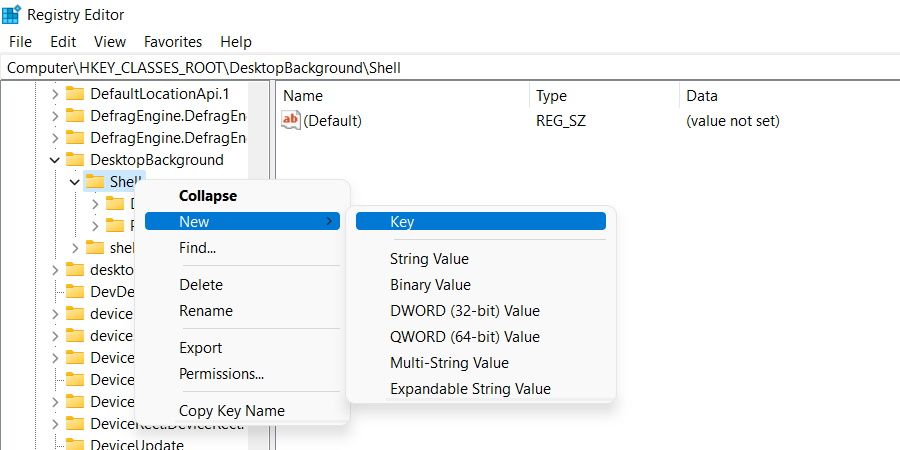This screenshot has height=450, width=900.
Task: Create a new String Value
Action: [x=429, y=259]
